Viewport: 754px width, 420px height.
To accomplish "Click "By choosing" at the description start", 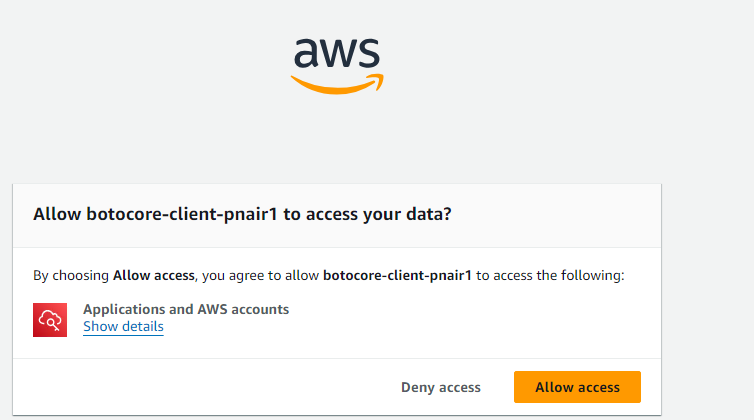I will pos(71,274).
